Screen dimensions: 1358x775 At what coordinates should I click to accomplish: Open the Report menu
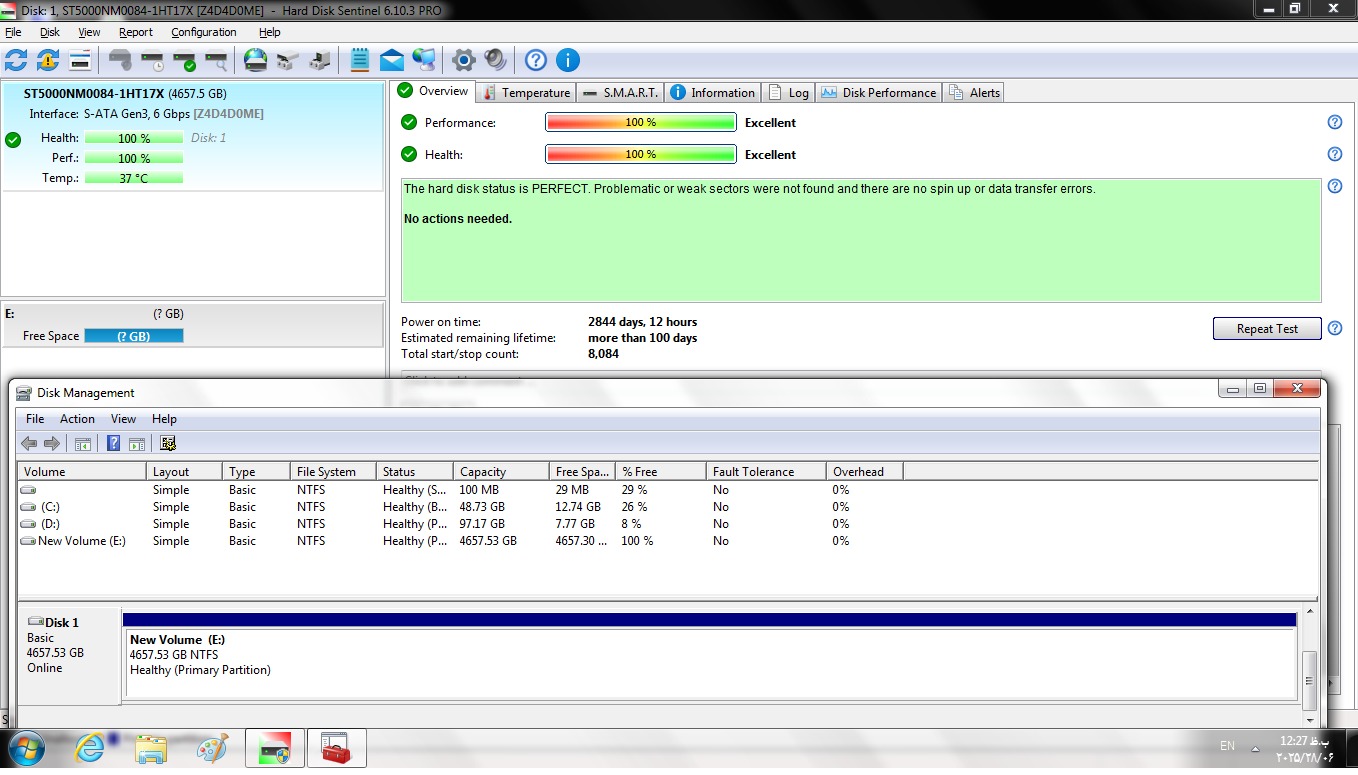pos(136,32)
